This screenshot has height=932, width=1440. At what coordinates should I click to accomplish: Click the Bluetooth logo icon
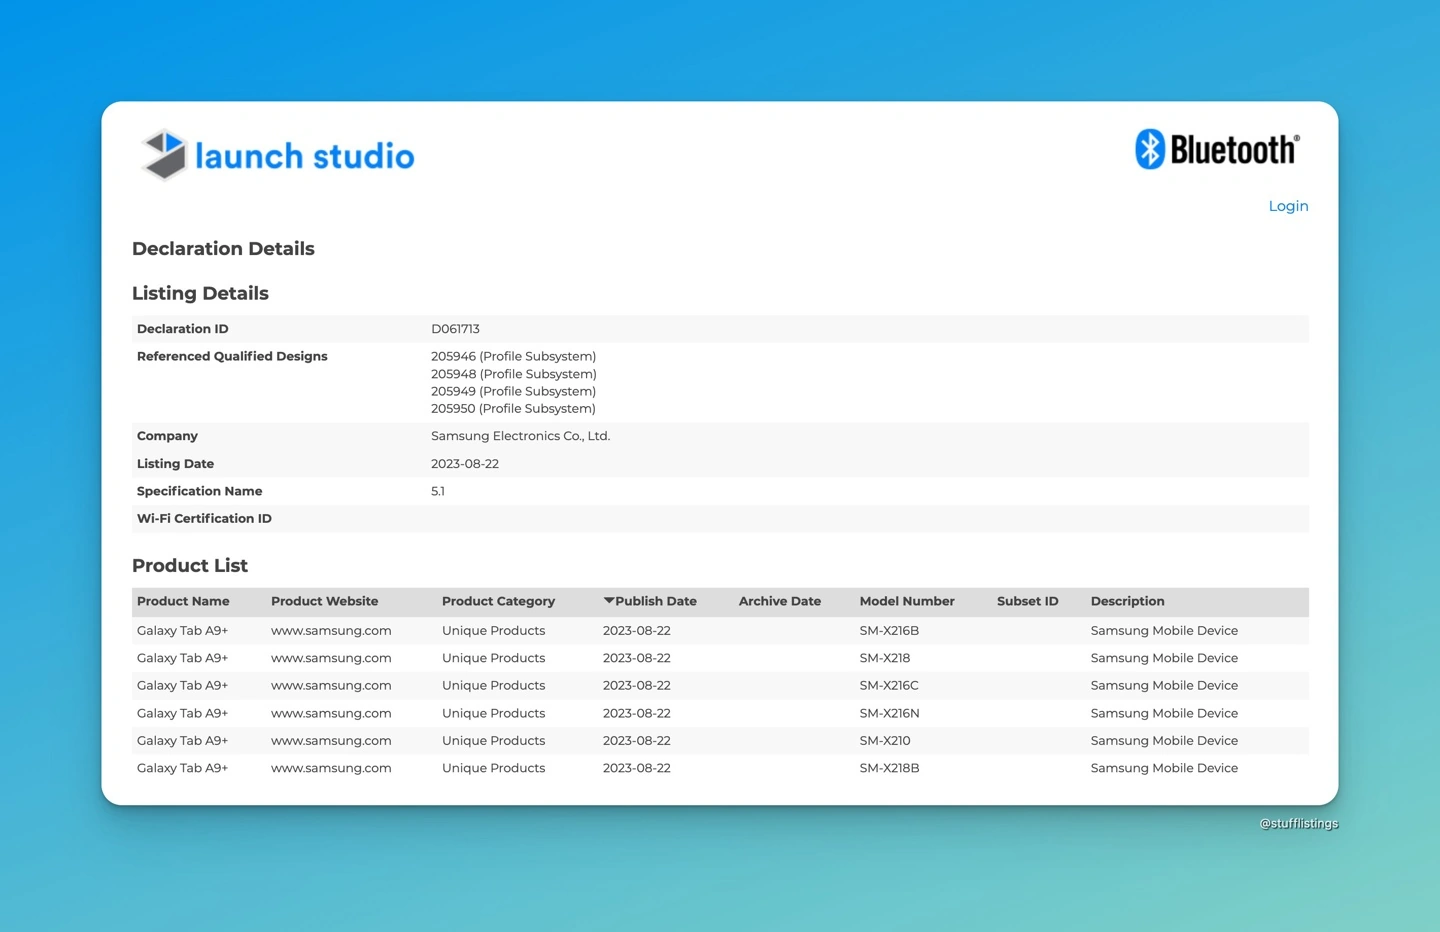tap(1151, 149)
